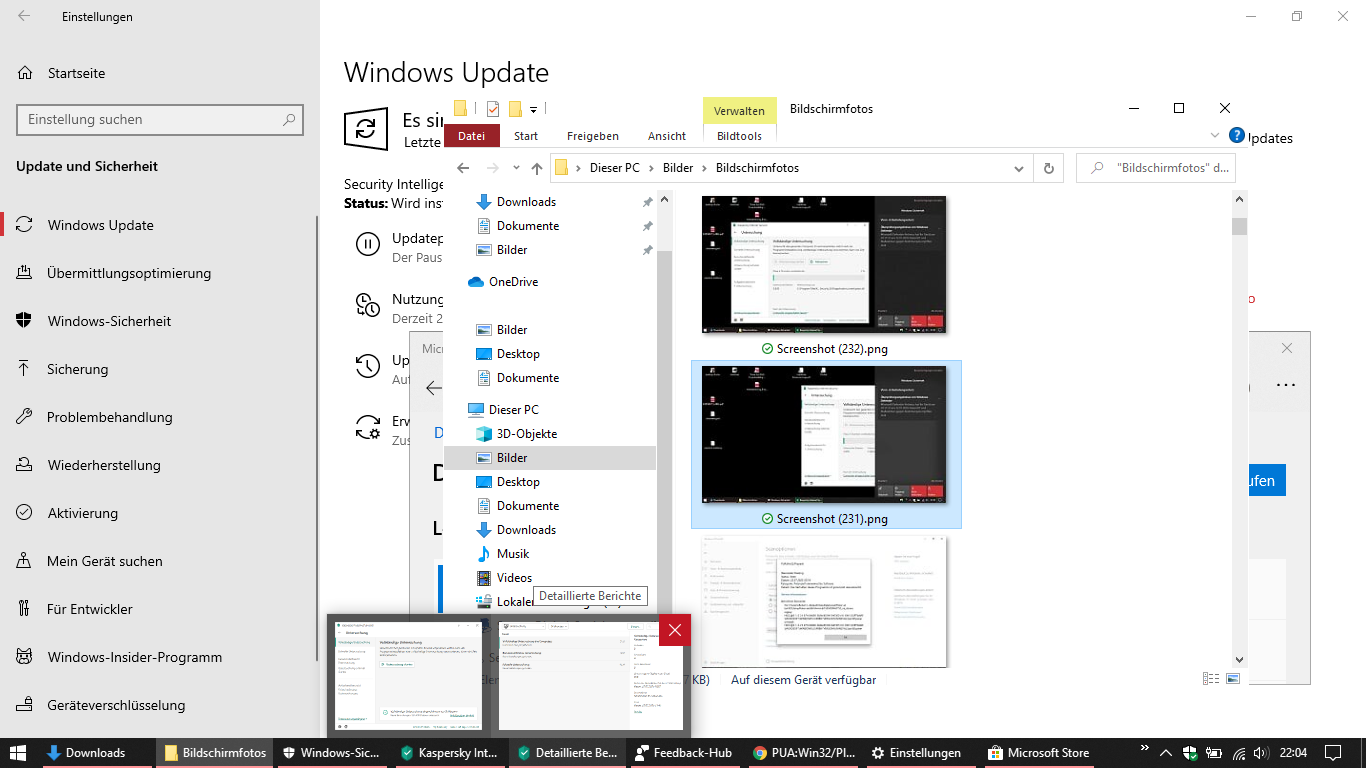Open the Datei menu in Explorer
The image size is (1366, 768).
point(472,136)
